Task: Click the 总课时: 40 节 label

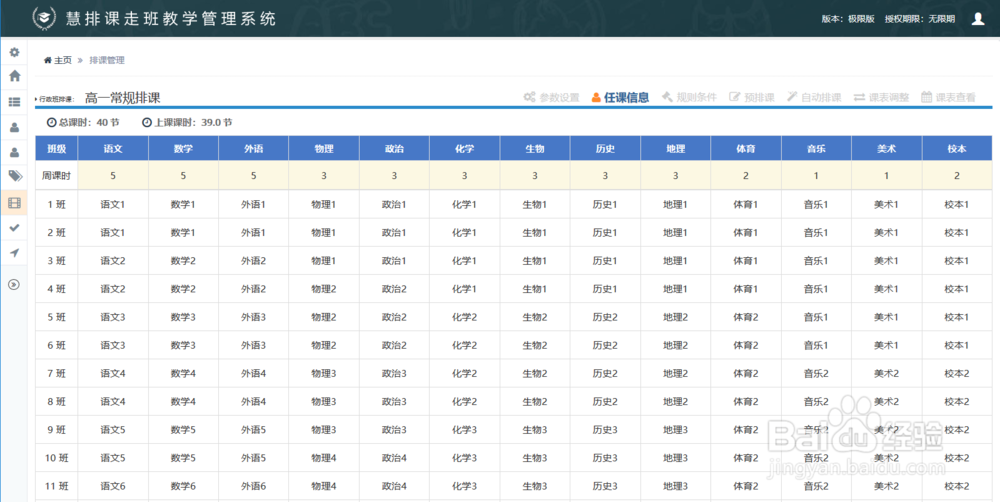Action: (x=83, y=122)
